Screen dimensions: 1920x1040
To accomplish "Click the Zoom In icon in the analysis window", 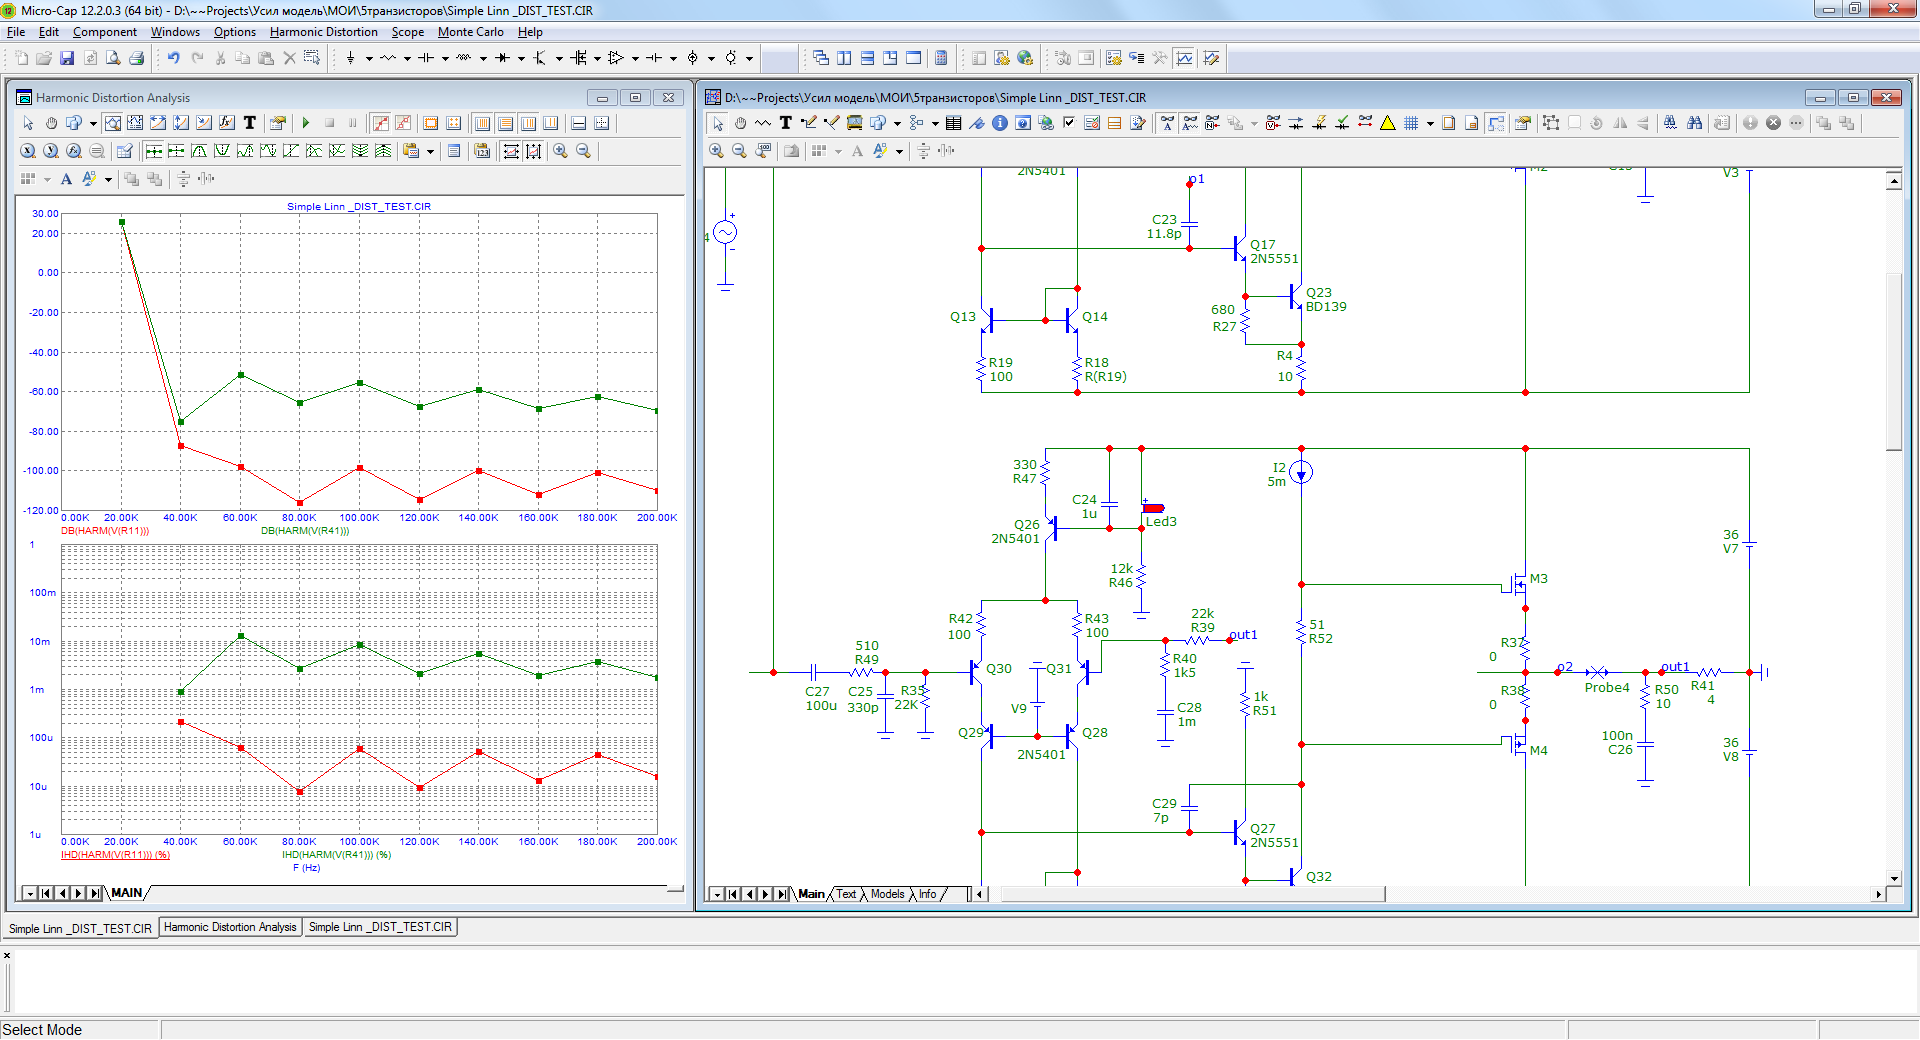I will pyautogui.click(x=561, y=151).
